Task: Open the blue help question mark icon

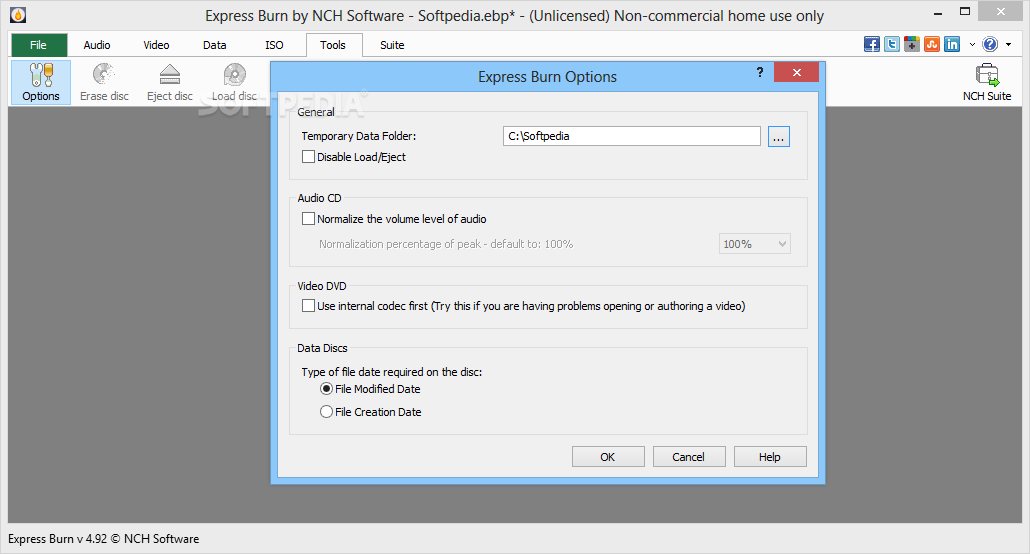Action: 990,44
